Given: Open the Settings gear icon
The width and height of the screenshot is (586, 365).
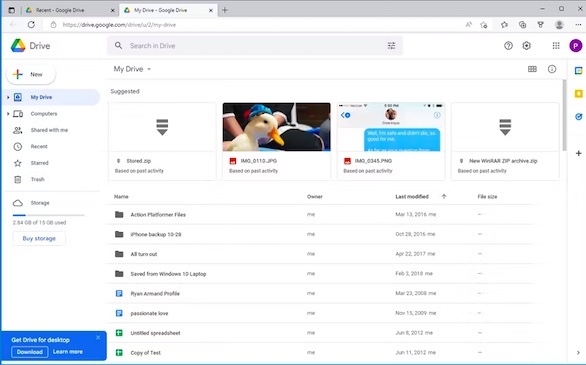Looking at the screenshot, I should (527, 46).
